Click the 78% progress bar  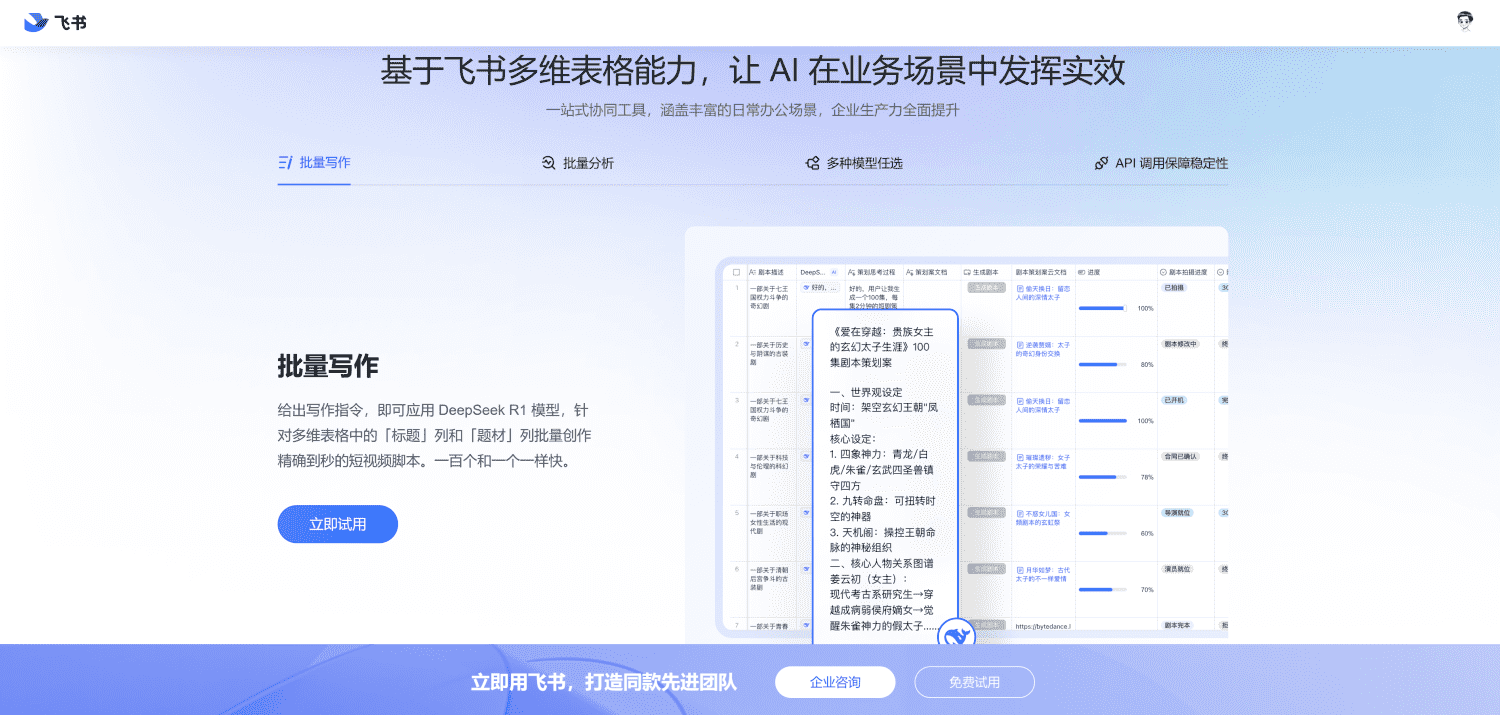point(1103,477)
